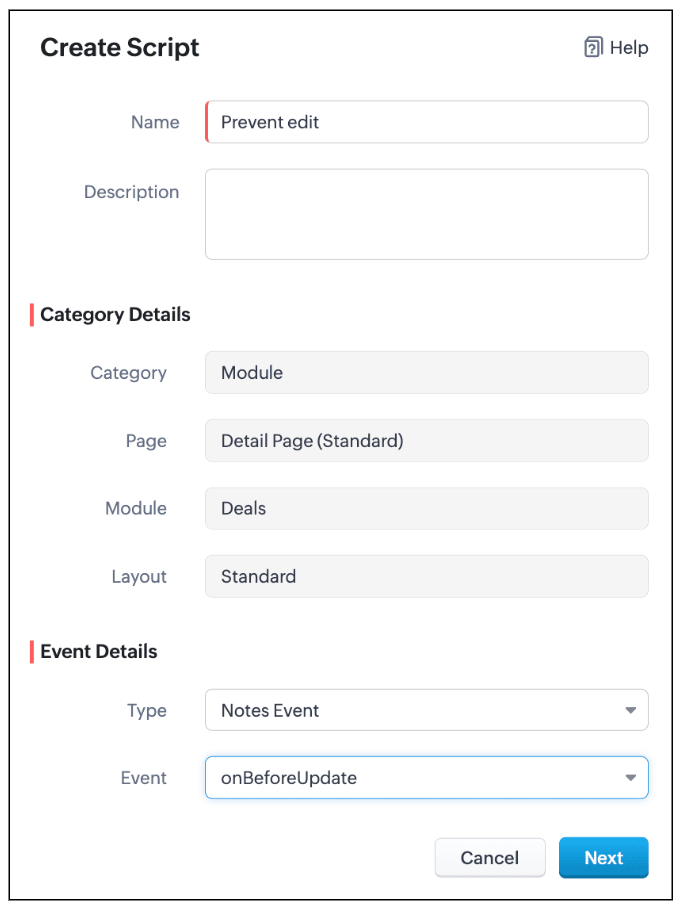Click the Description label
Image resolution: width=684 pixels, height=912 pixels.
131,192
